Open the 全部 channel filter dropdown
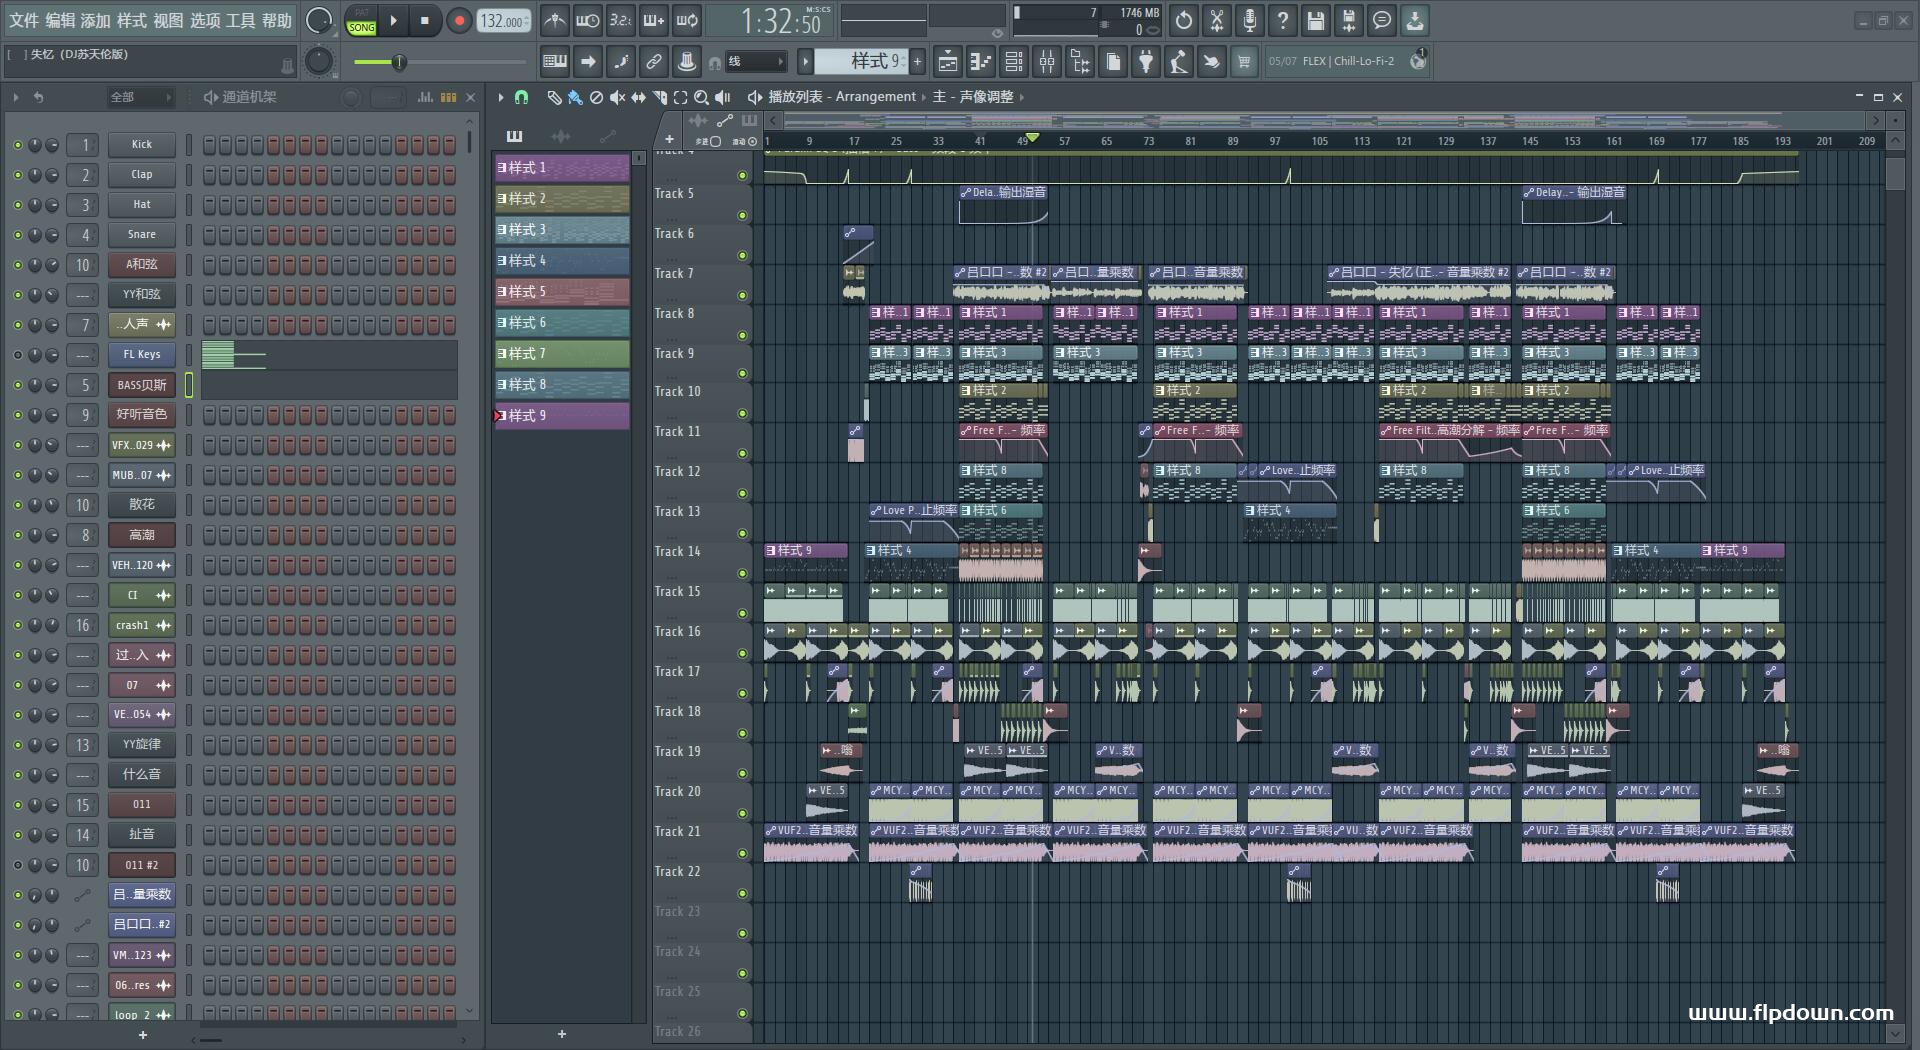Viewport: 1920px width, 1050px height. tap(140, 97)
